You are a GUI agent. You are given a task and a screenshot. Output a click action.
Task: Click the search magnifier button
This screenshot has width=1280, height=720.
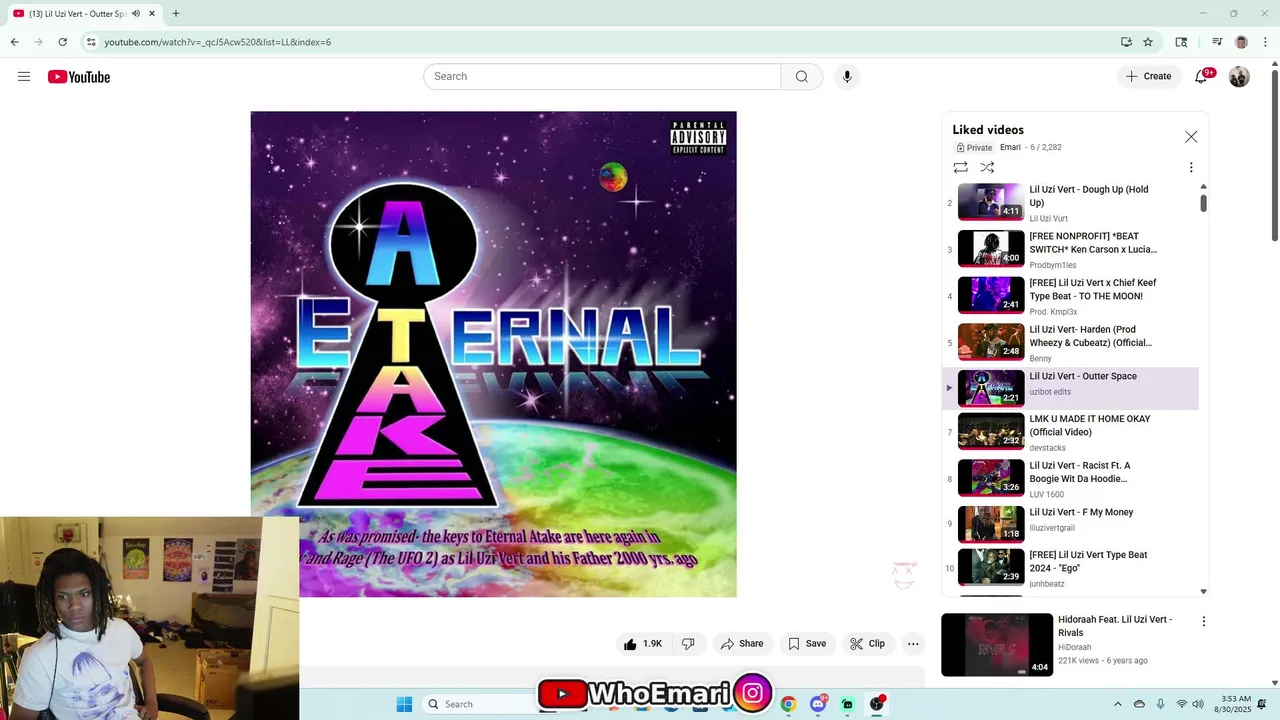802,77
